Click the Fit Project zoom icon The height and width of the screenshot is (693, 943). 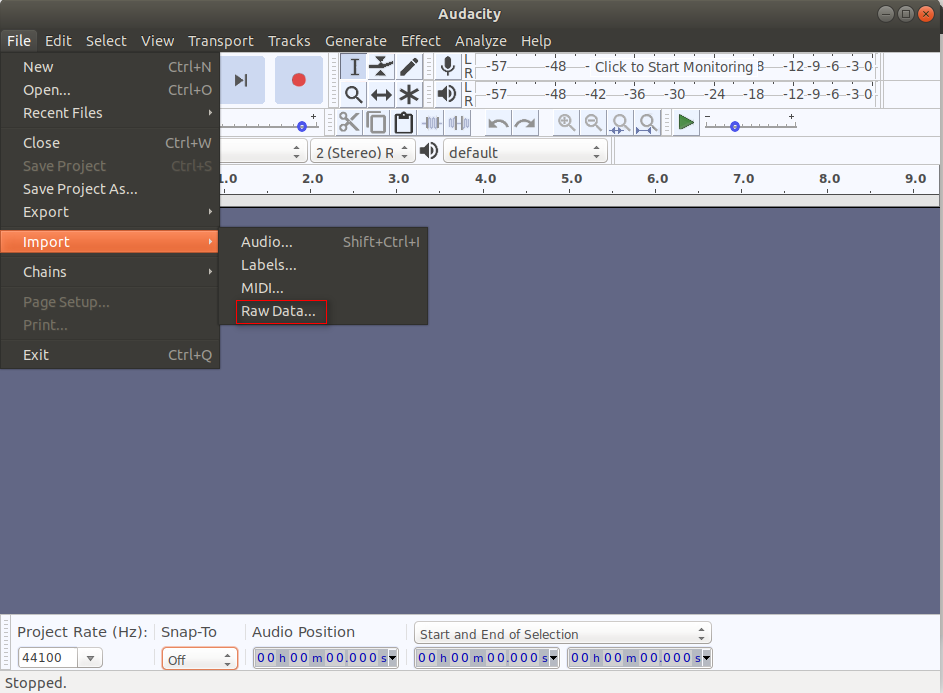647,123
